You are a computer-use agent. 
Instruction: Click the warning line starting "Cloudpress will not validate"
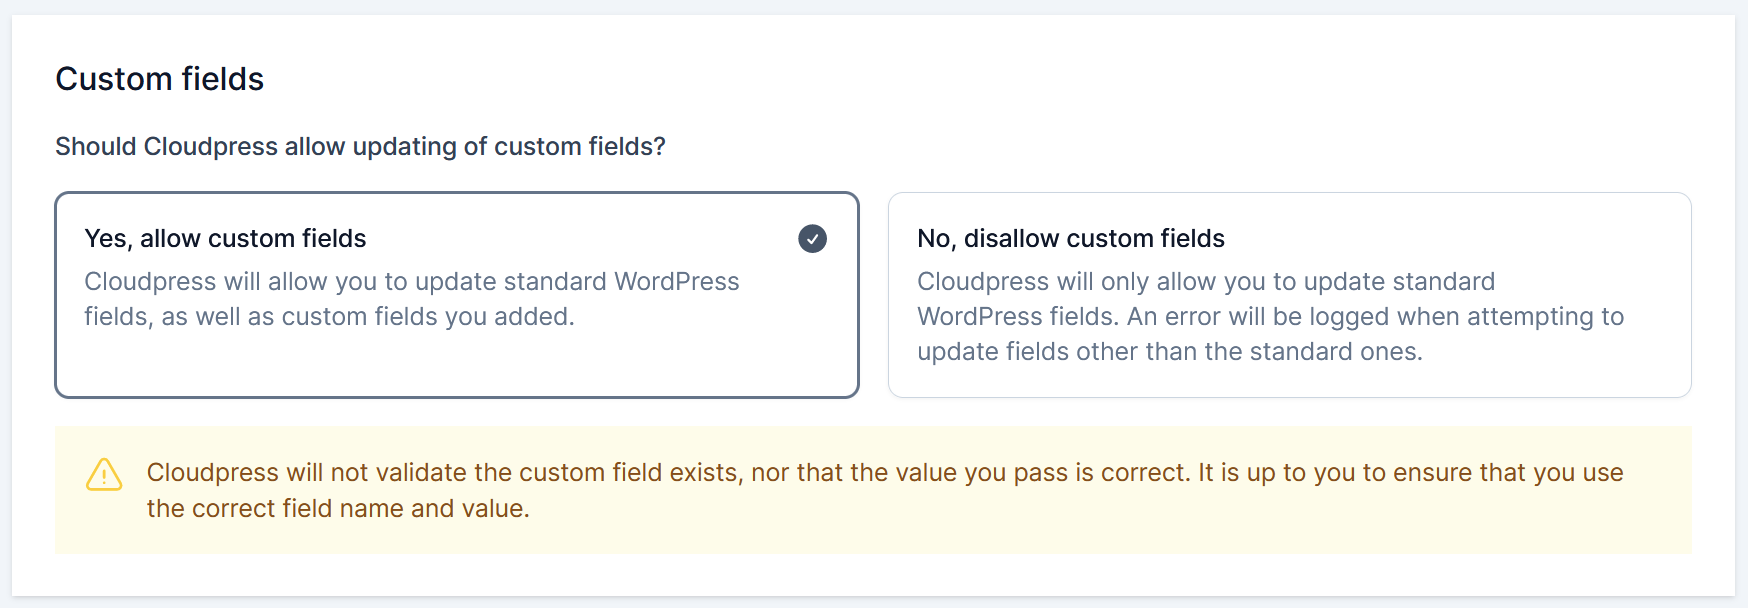coord(884,473)
